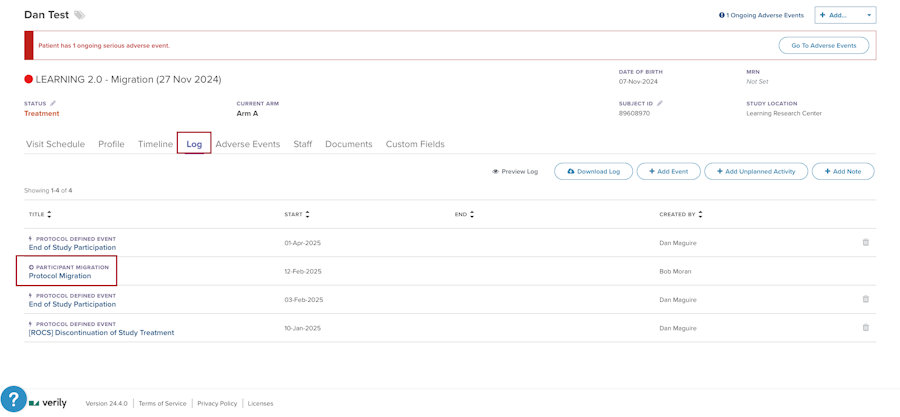
Task: Open End of Study Participation dated 03-Feb-2025
Action: [x=72, y=305]
